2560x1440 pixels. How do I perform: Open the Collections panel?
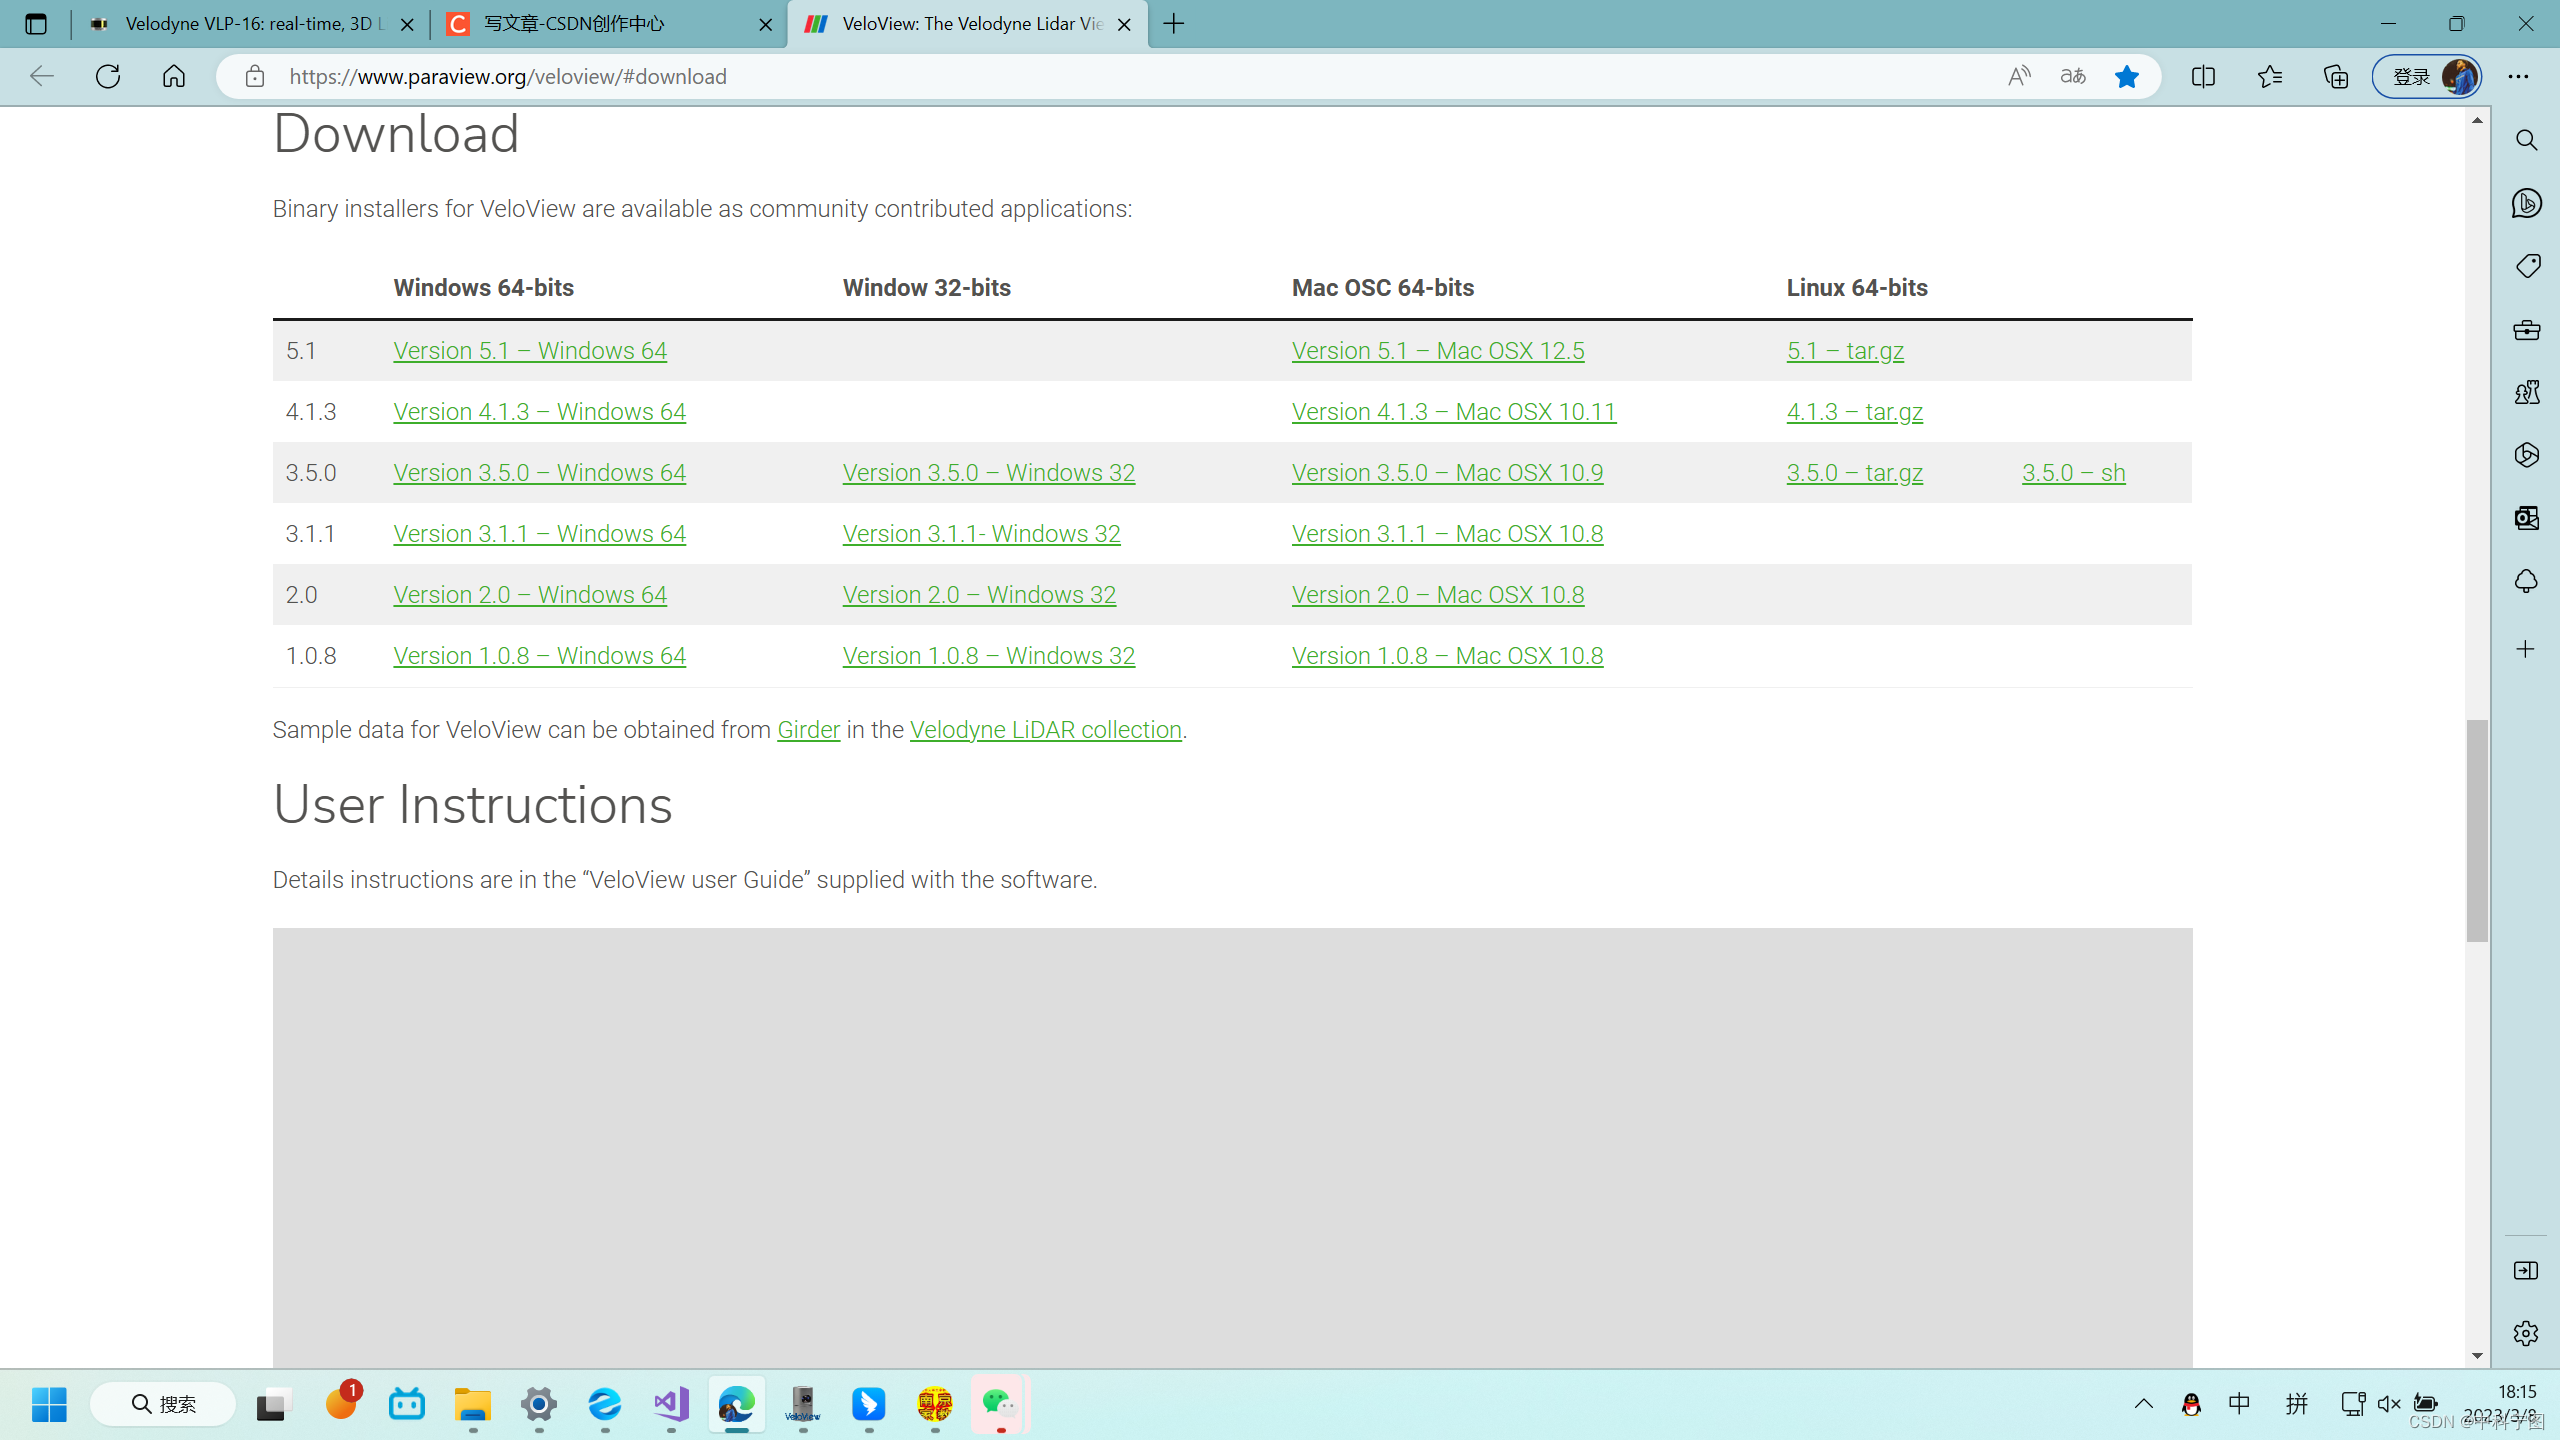2337,76
